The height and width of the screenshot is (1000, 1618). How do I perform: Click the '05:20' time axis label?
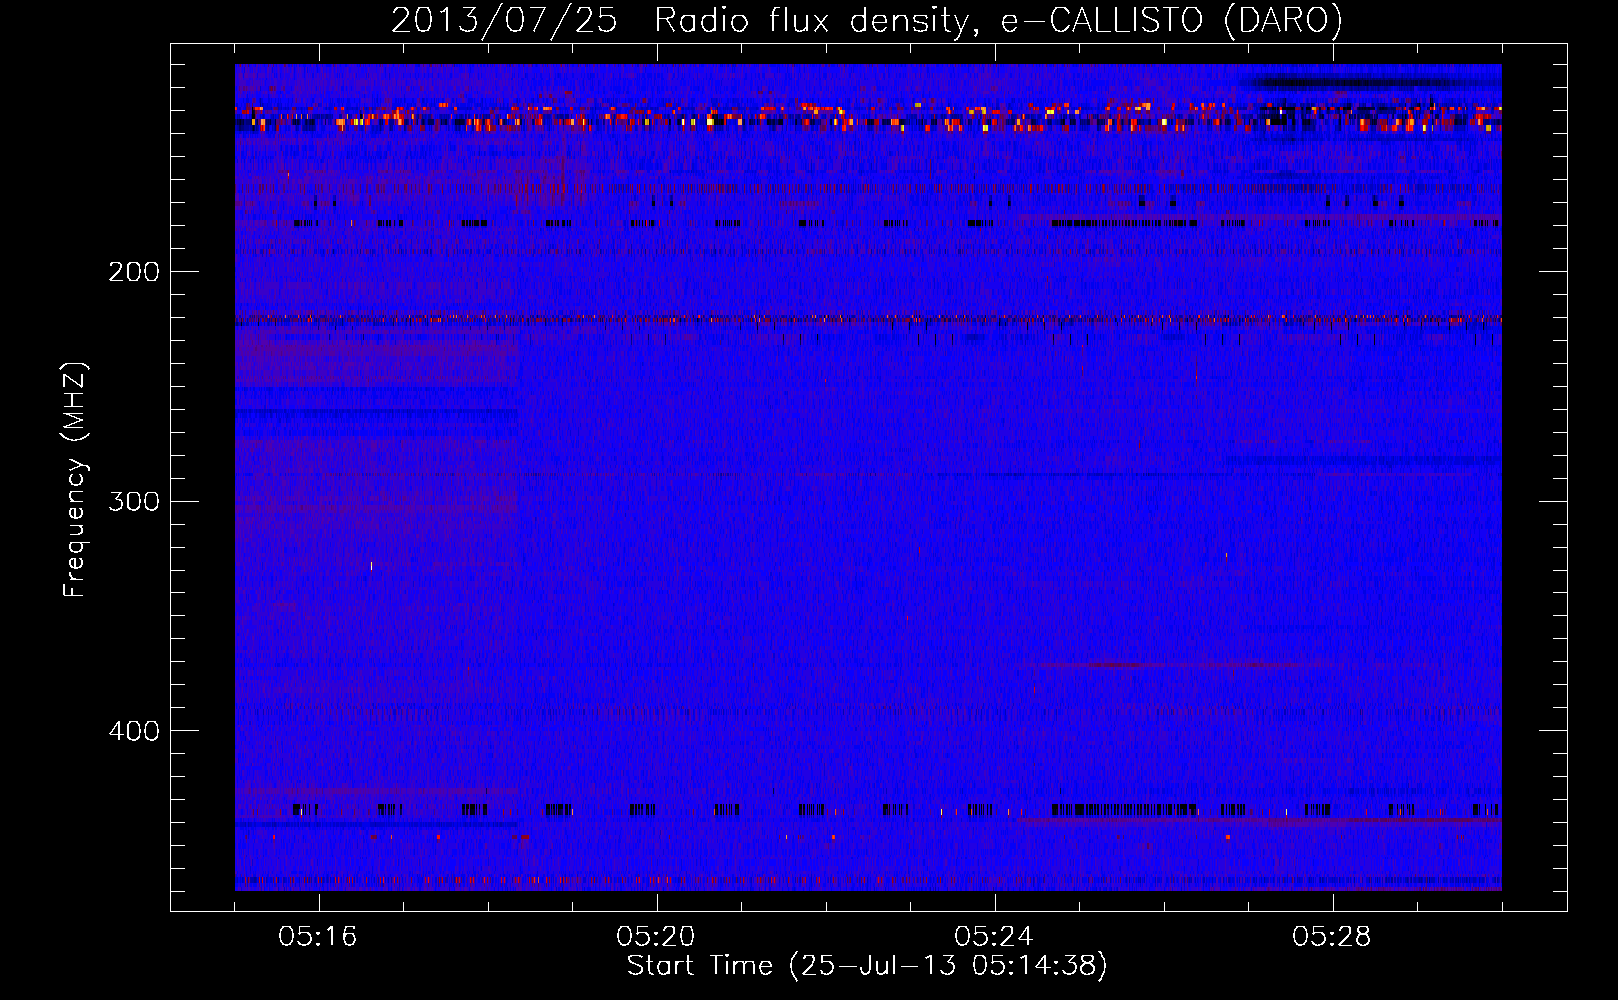tap(656, 936)
